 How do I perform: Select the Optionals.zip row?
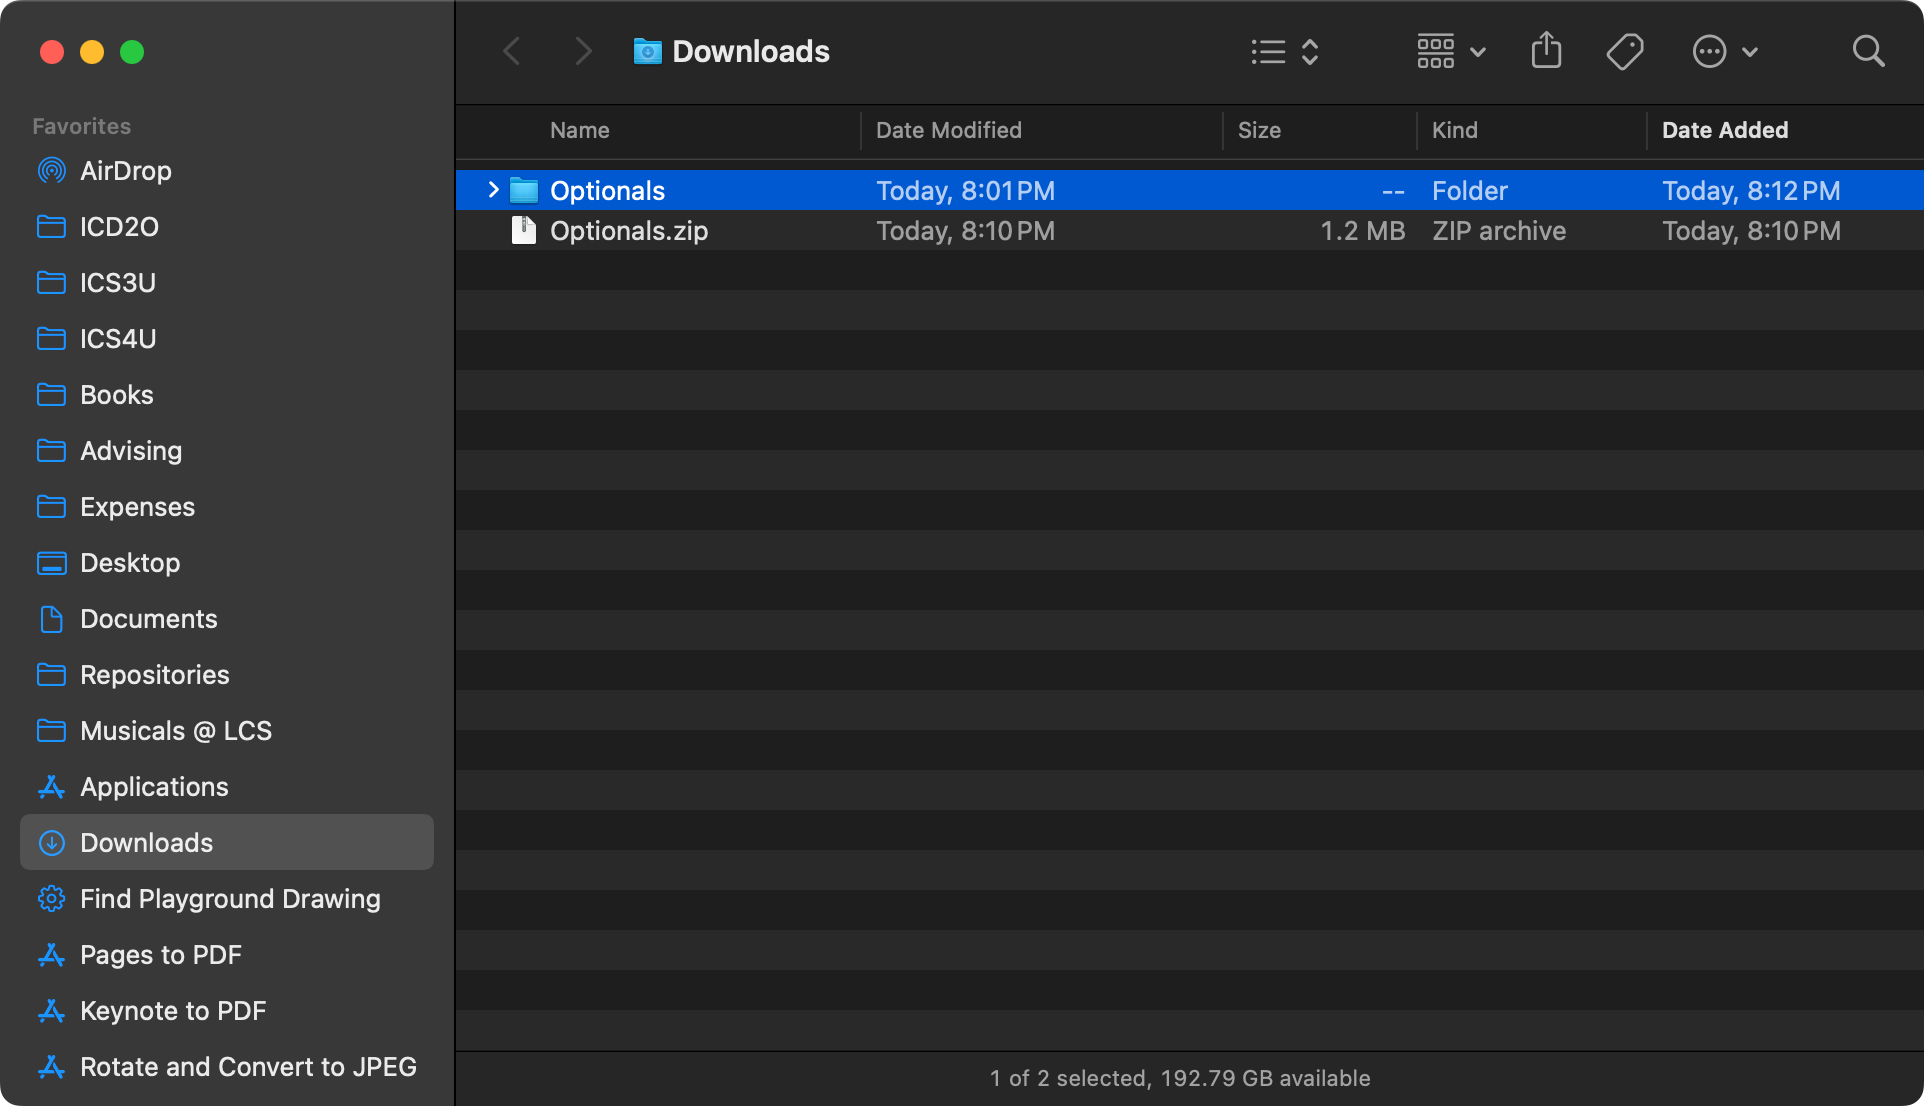click(1000, 231)
